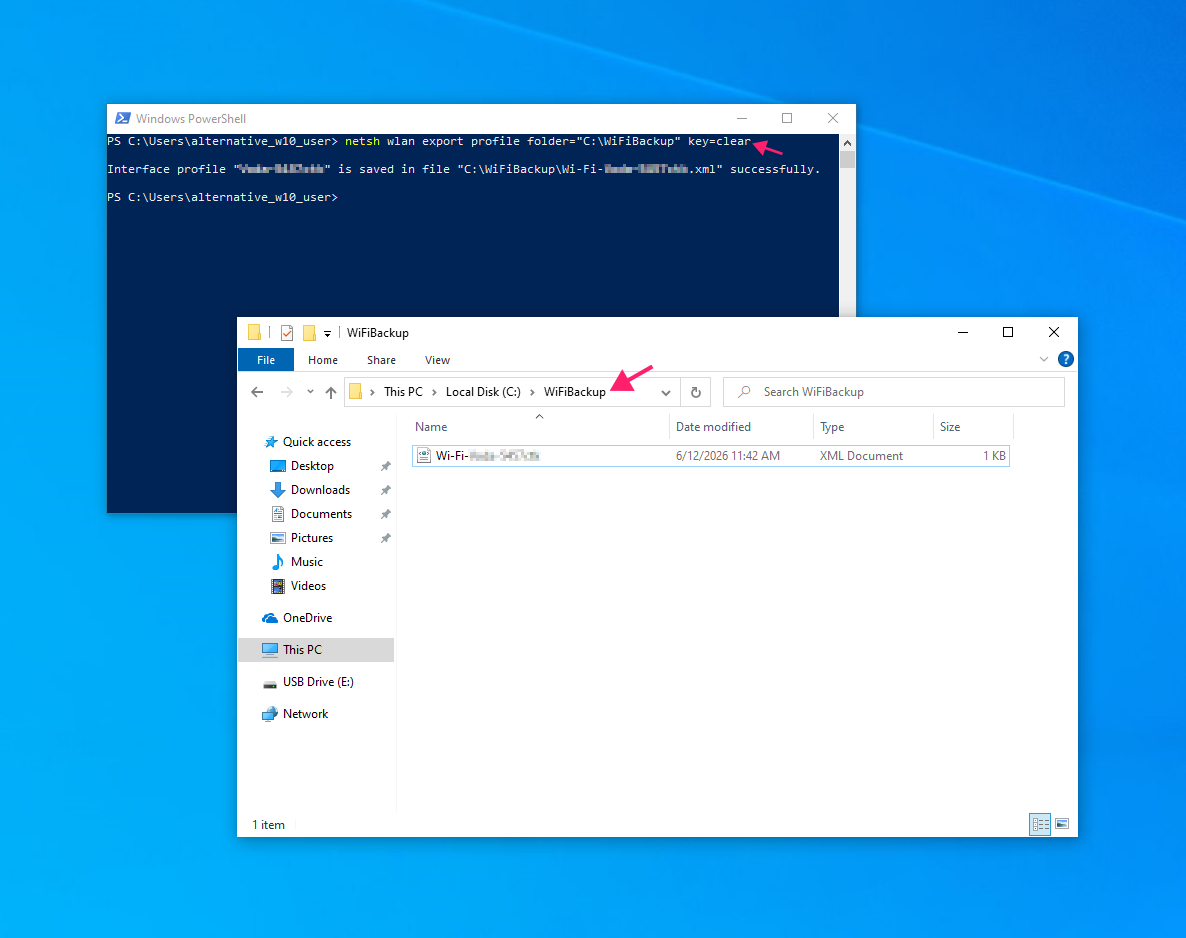Screen dimensions: 1186x938
Task: Click the Search WiFiBackup field
Action: point(894,392)
